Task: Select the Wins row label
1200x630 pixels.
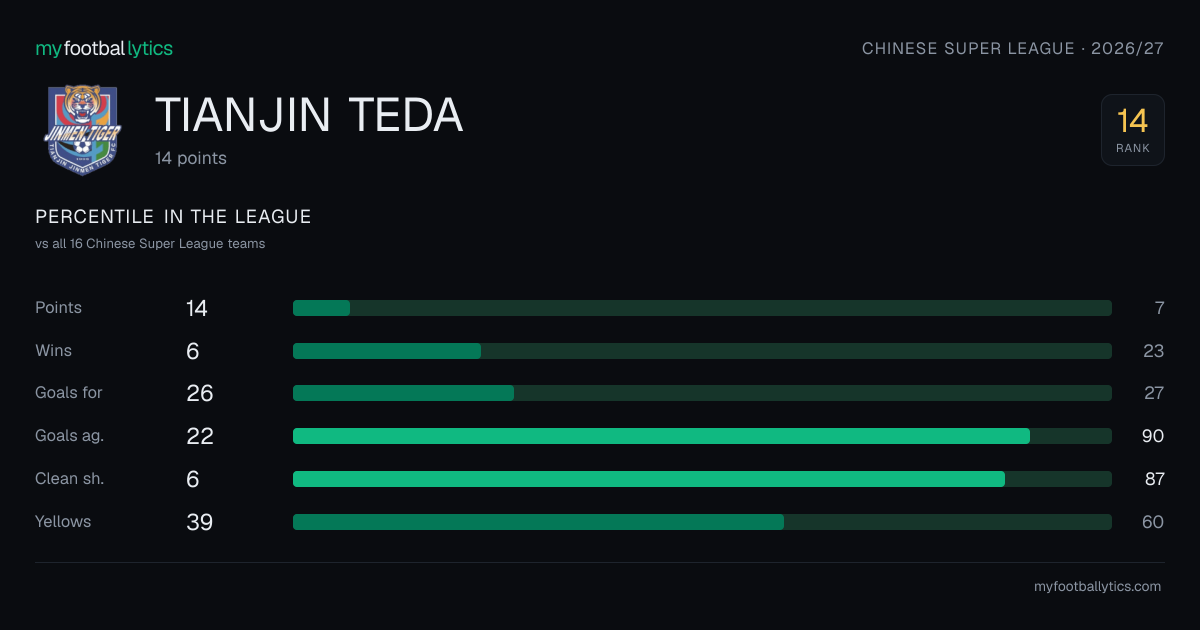Action: coord(53,351)
